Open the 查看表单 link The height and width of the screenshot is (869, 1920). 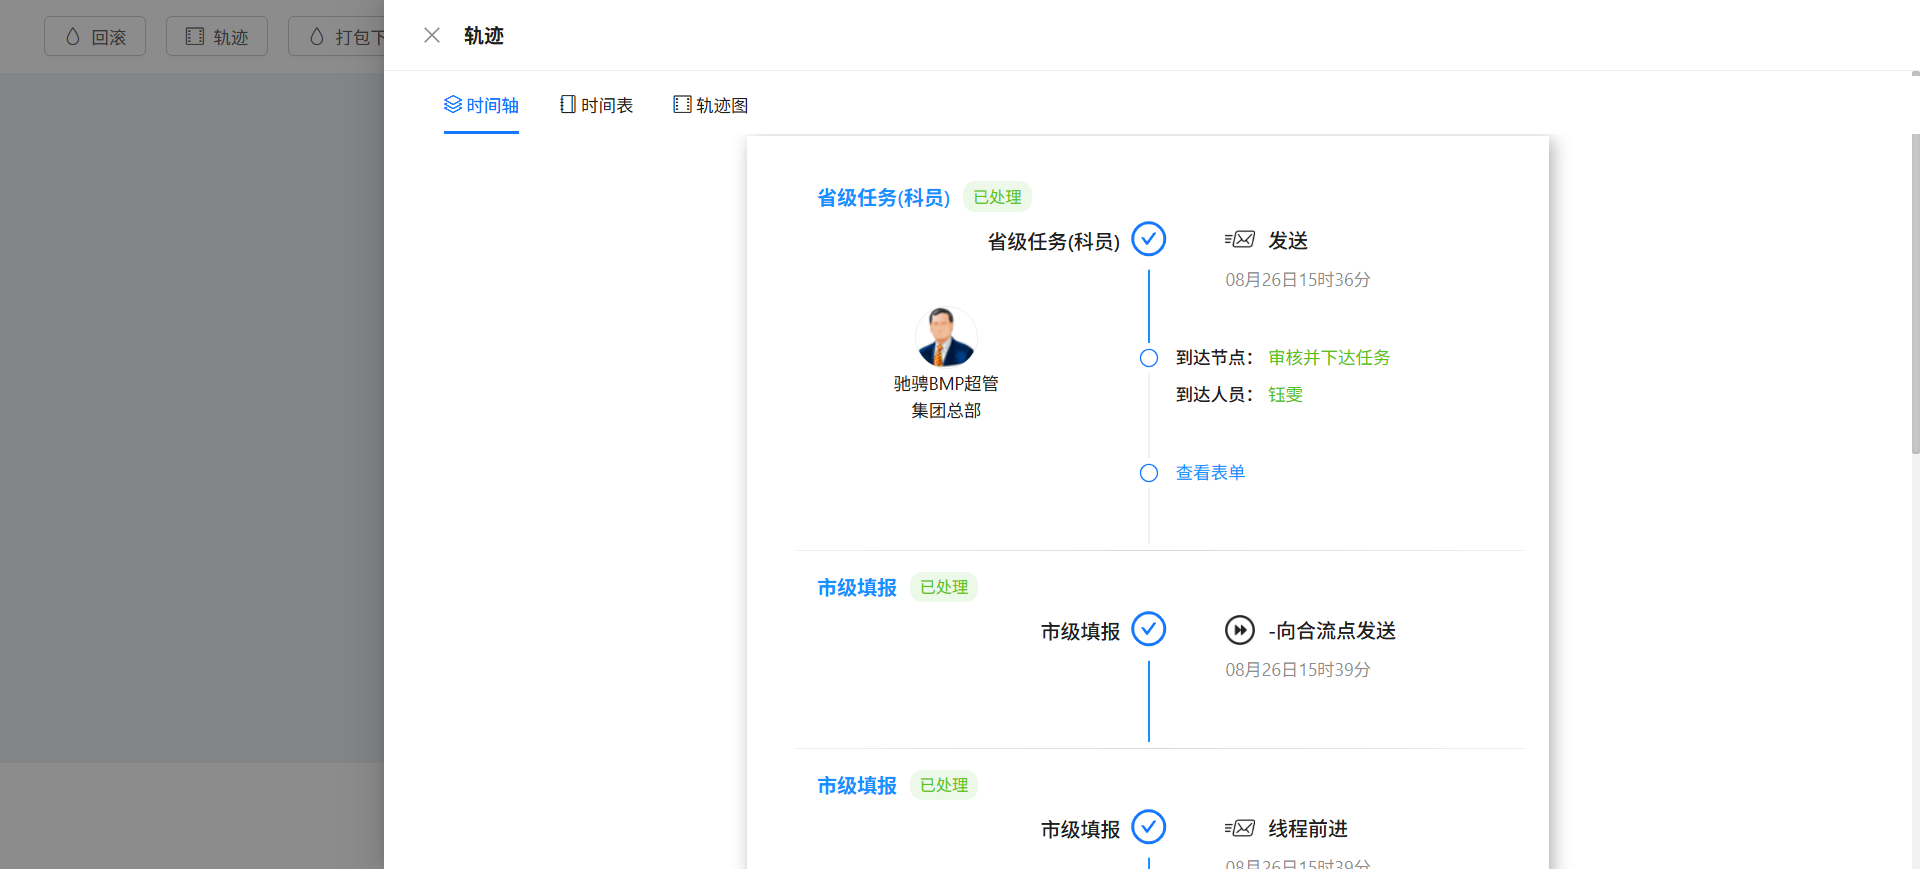[x=1210, y=472]
